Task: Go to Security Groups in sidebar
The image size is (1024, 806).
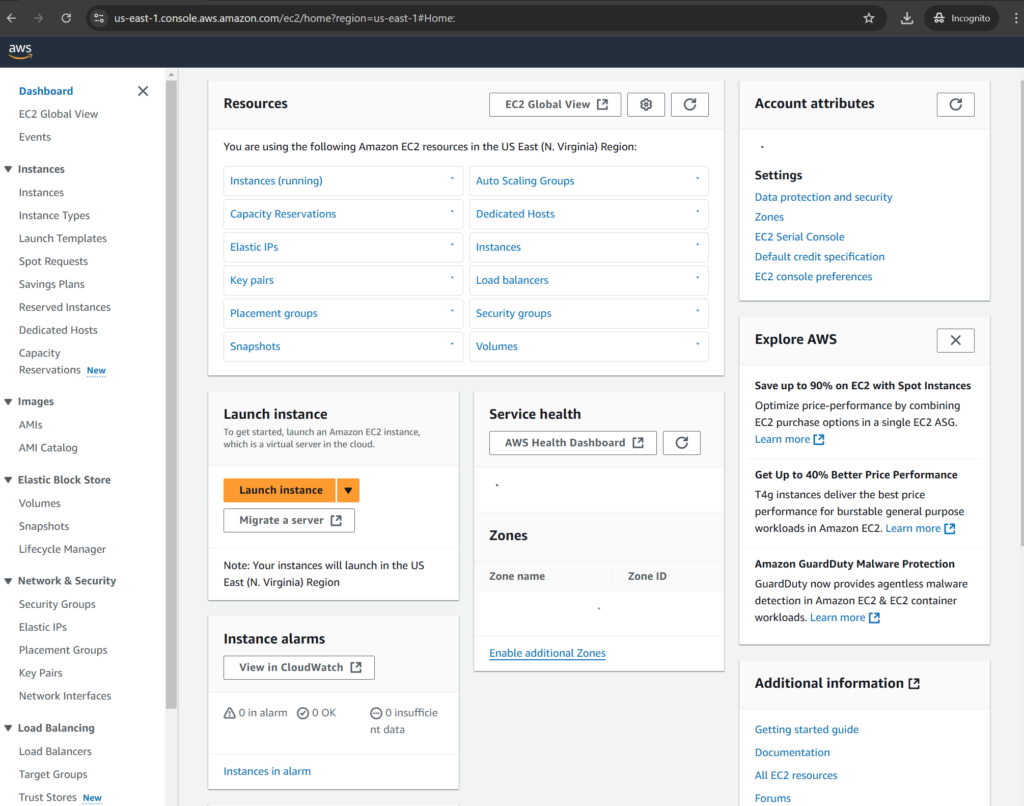Action: 57,604
